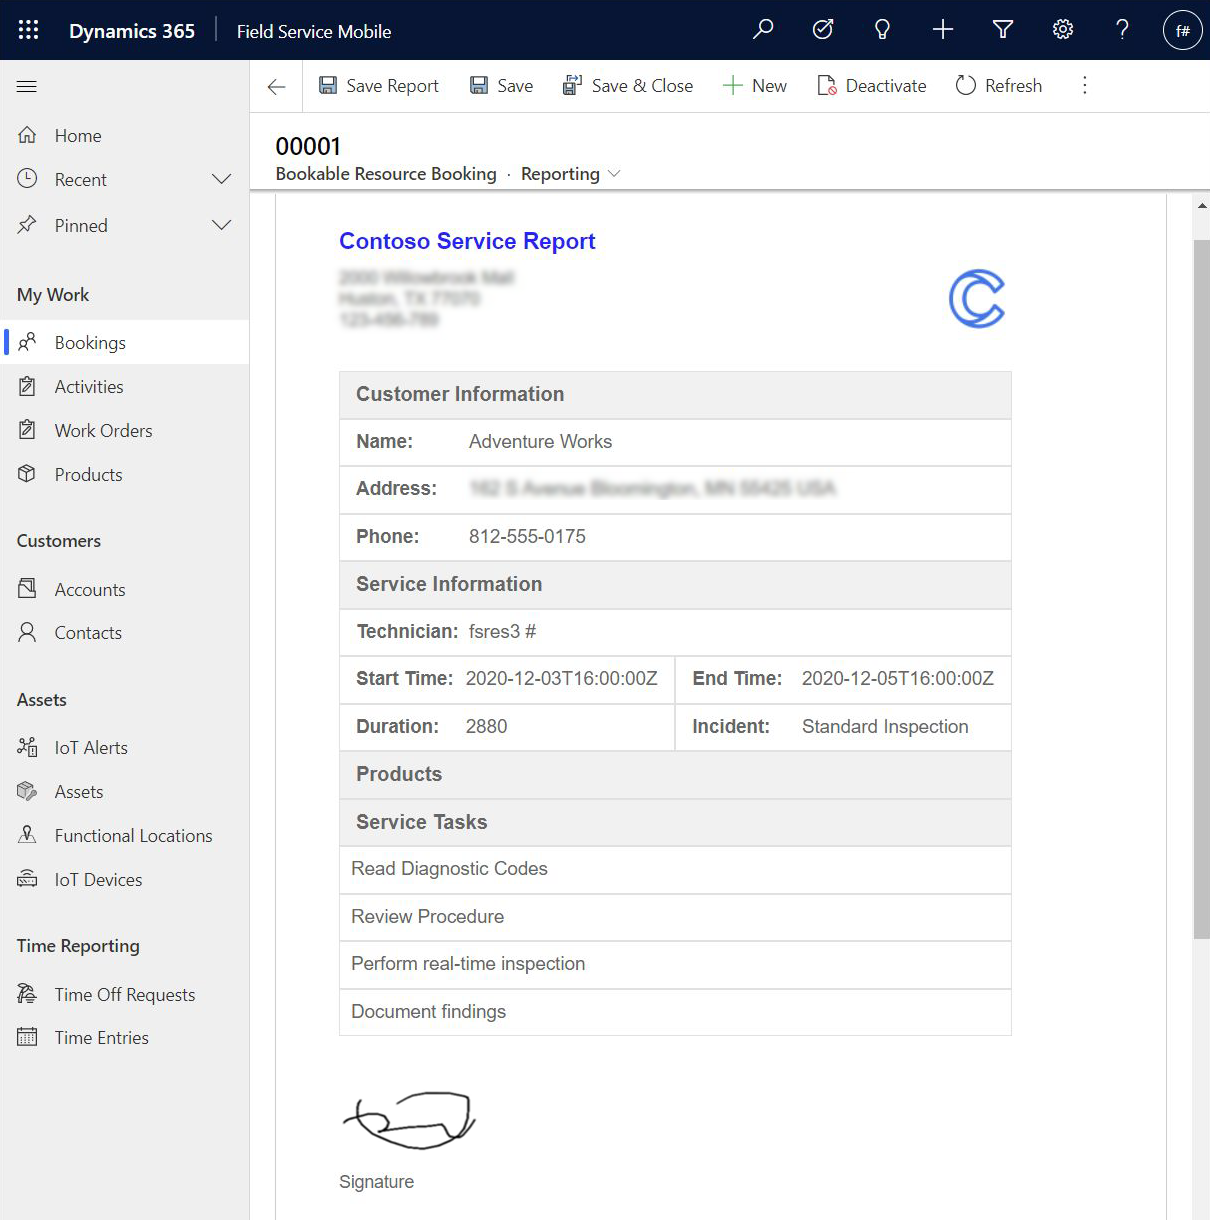
Task: Click the Bookable Resource Booking entity label
Action: [x=386, y=174]
